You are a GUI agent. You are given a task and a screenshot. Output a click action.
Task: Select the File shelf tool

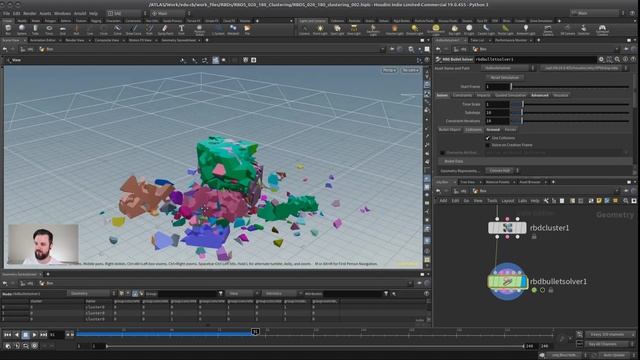[x=247, y=29]
